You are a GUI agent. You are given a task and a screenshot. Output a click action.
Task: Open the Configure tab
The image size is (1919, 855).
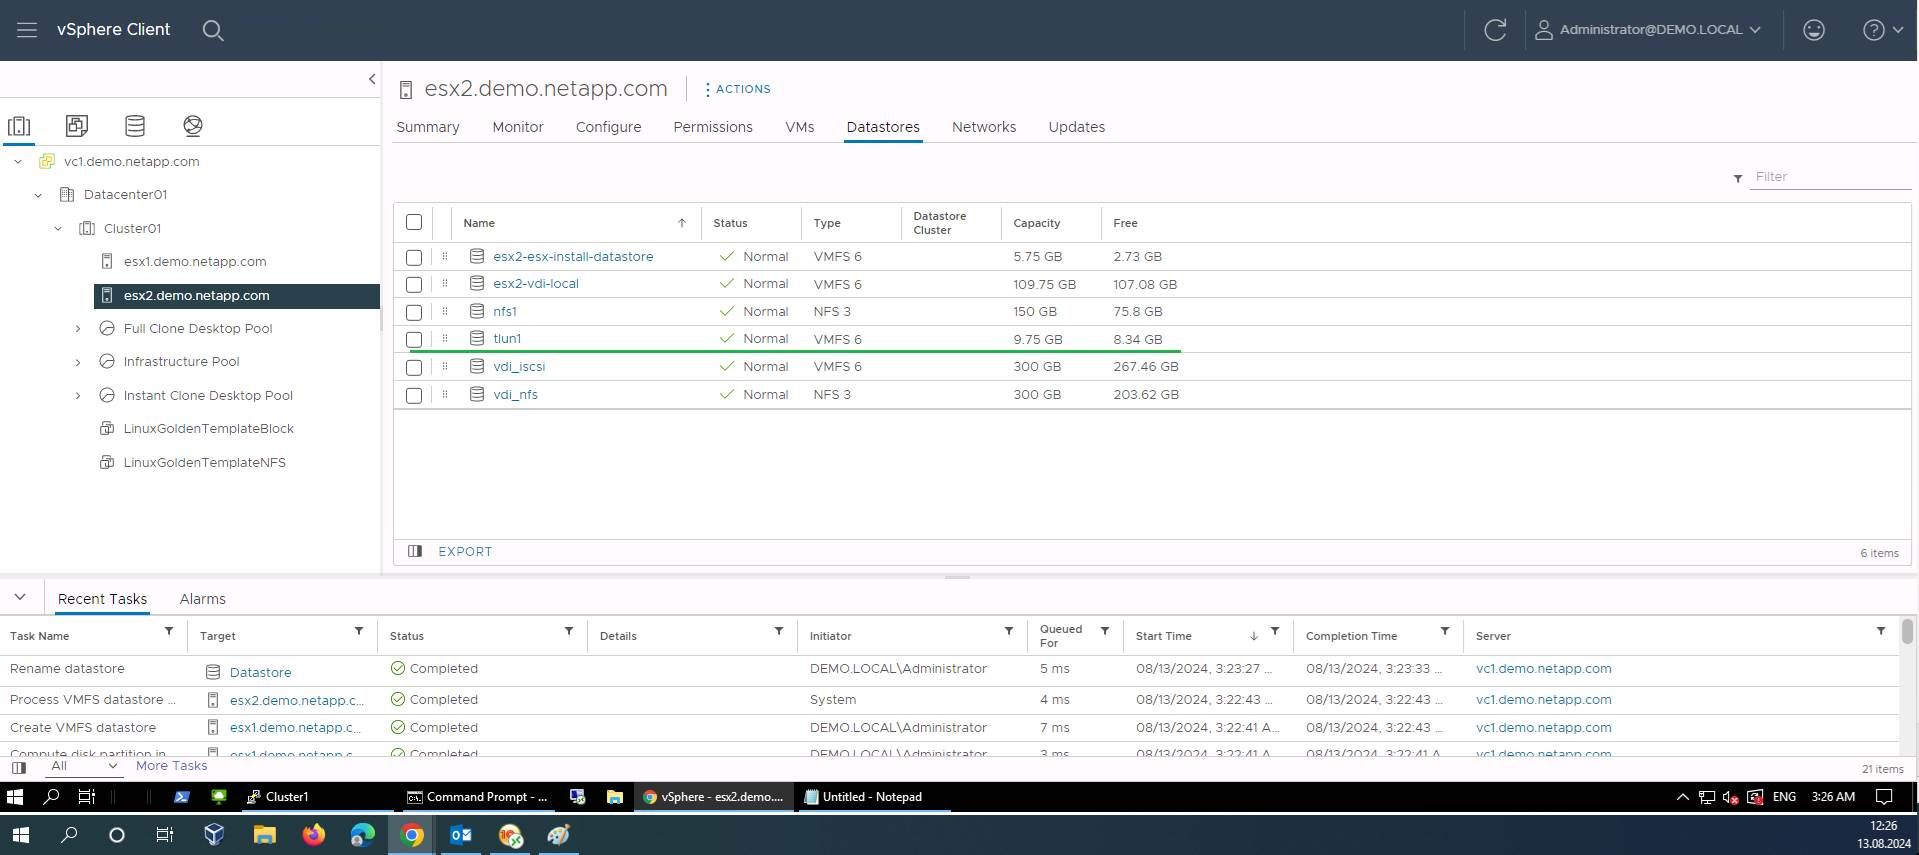(x=608, y=127)
